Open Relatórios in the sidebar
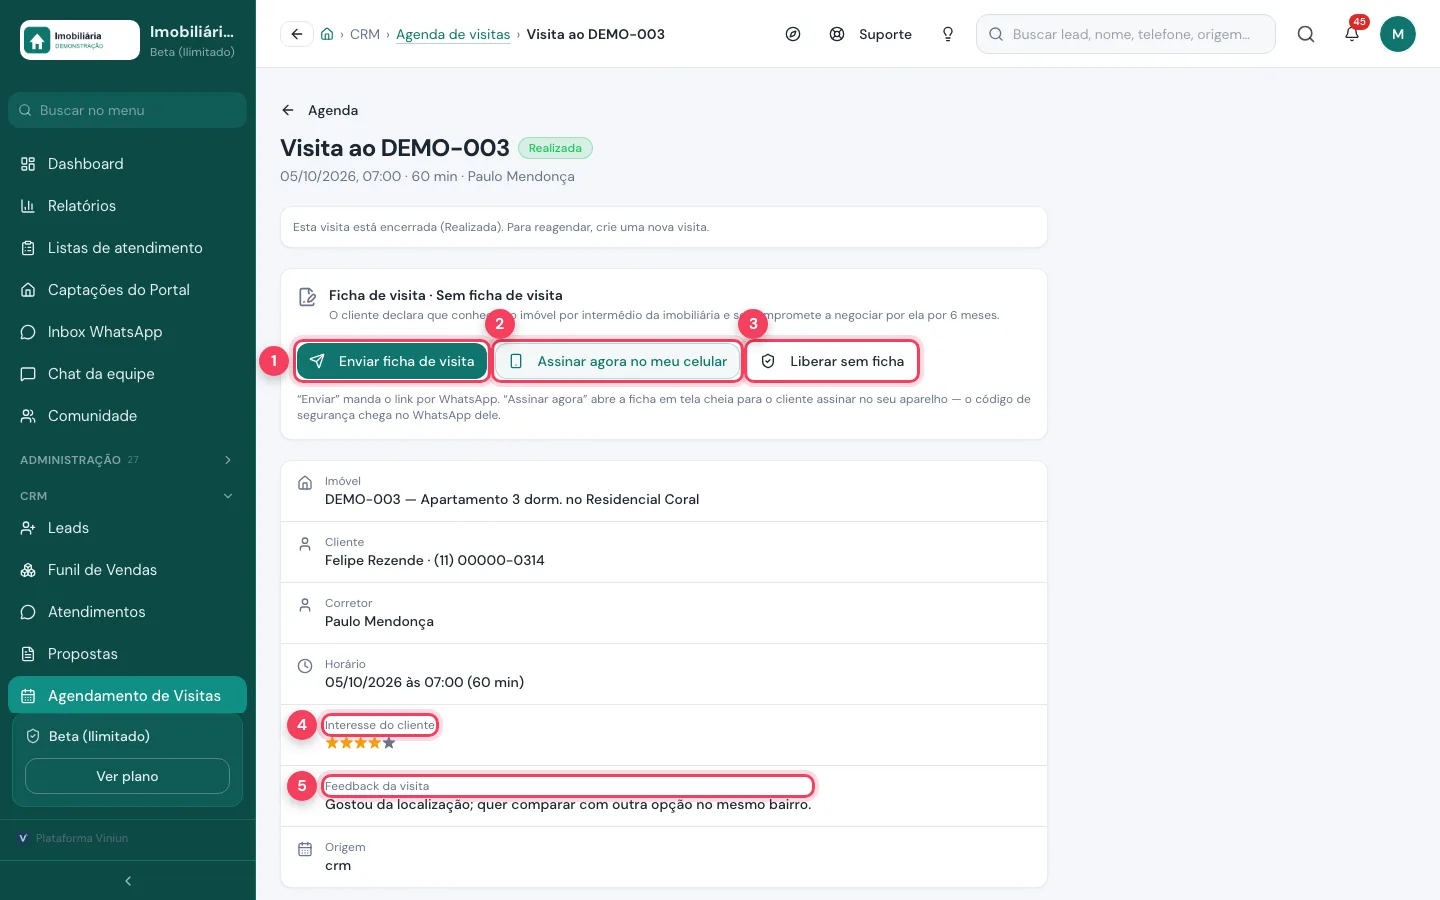 click(x=127, y=206)
